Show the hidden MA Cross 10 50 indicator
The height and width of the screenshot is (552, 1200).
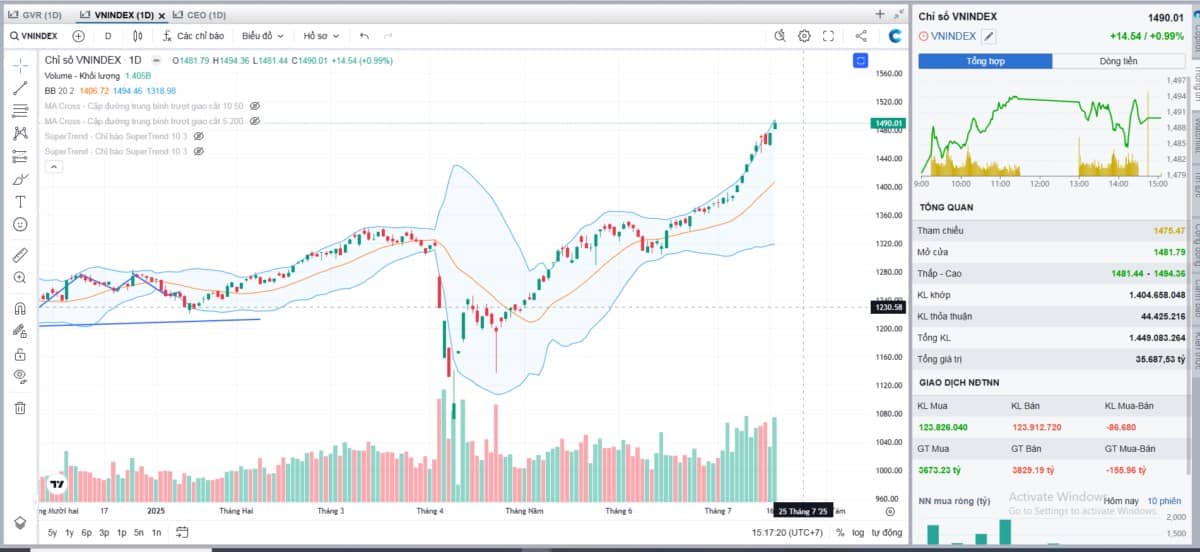pos(254,105)
